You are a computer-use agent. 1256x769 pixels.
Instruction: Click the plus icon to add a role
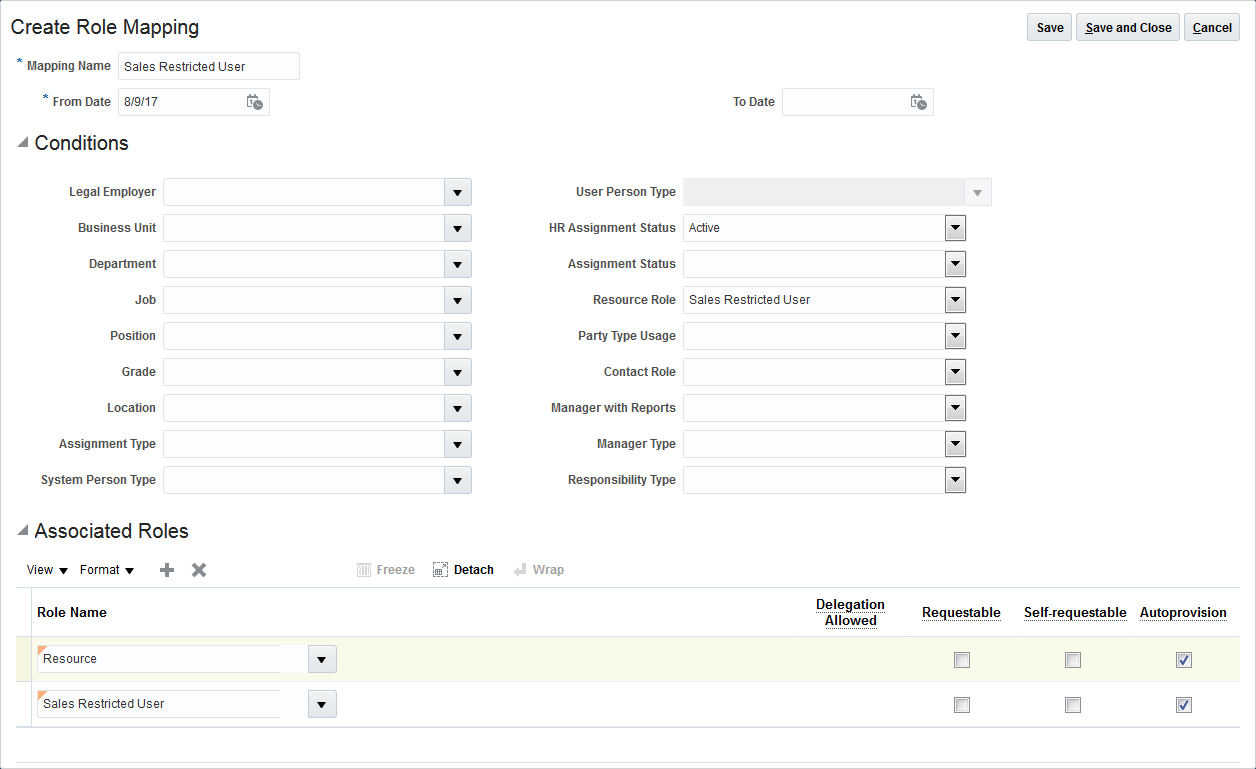point(167,570)
